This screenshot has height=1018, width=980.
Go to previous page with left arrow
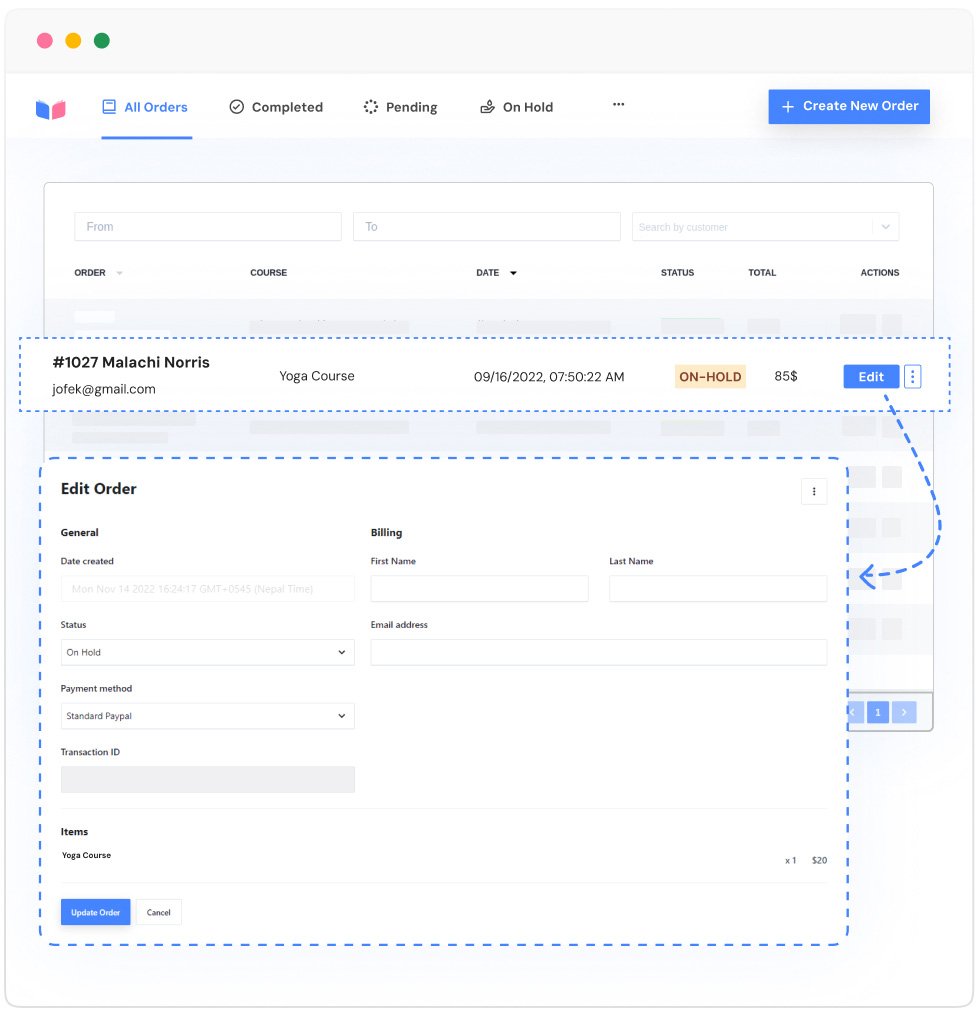pos(855,712)
